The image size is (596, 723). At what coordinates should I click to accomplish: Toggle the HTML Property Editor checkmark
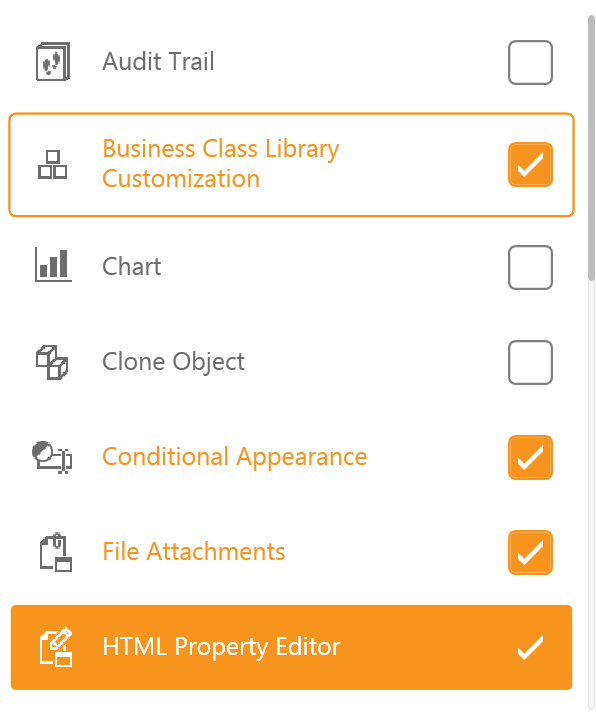click(x=530, y=647)
